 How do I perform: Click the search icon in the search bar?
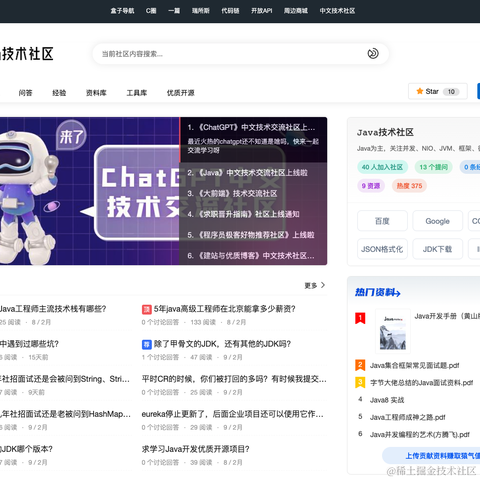pos(373,53)
